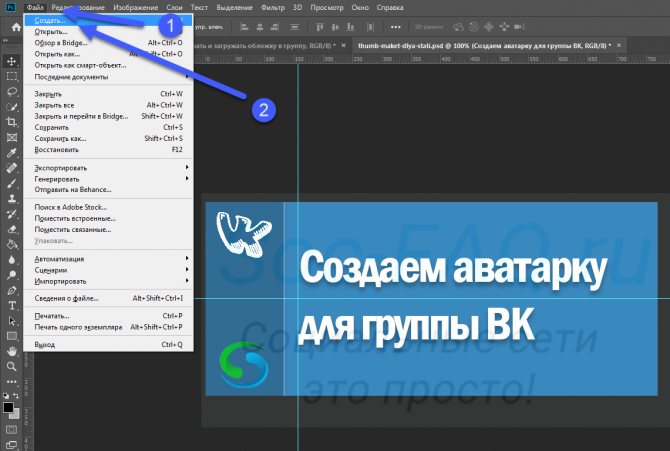This screenshot has width=670, height=451.
Task: Choose Обзор в Bridge... menu item
Action: click(108, 43)
